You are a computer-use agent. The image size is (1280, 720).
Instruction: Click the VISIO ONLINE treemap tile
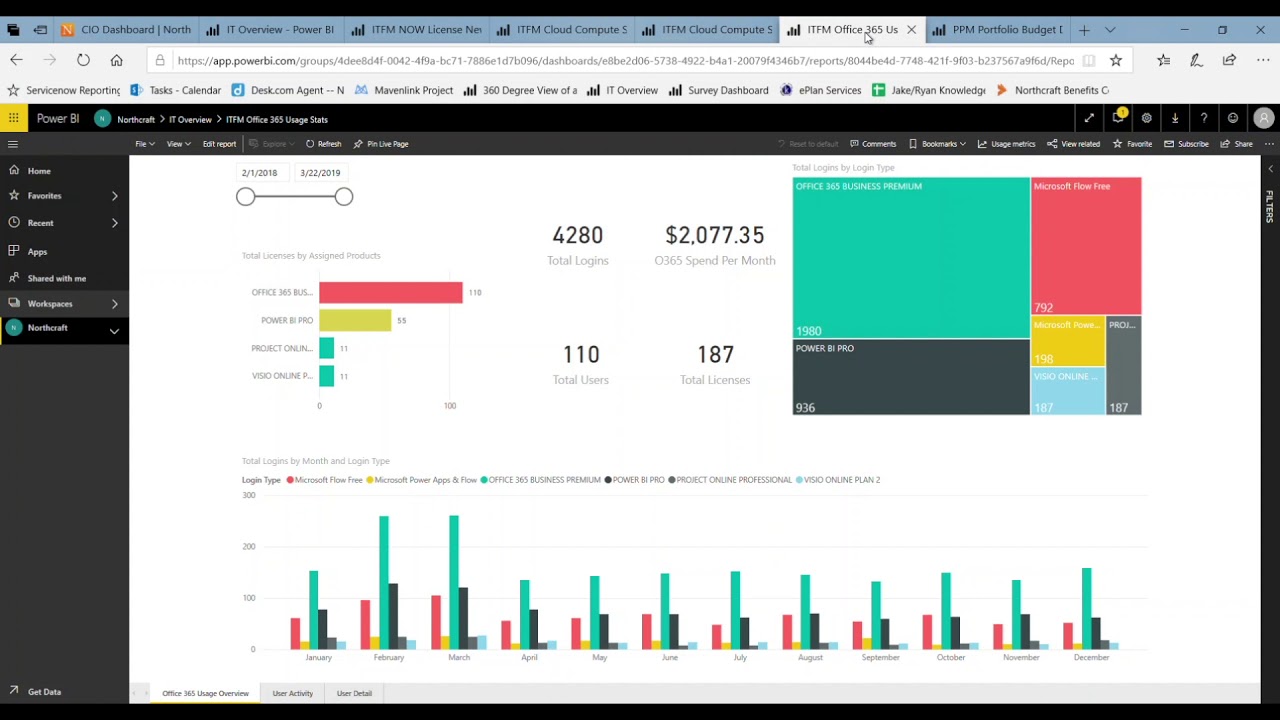1068,391
